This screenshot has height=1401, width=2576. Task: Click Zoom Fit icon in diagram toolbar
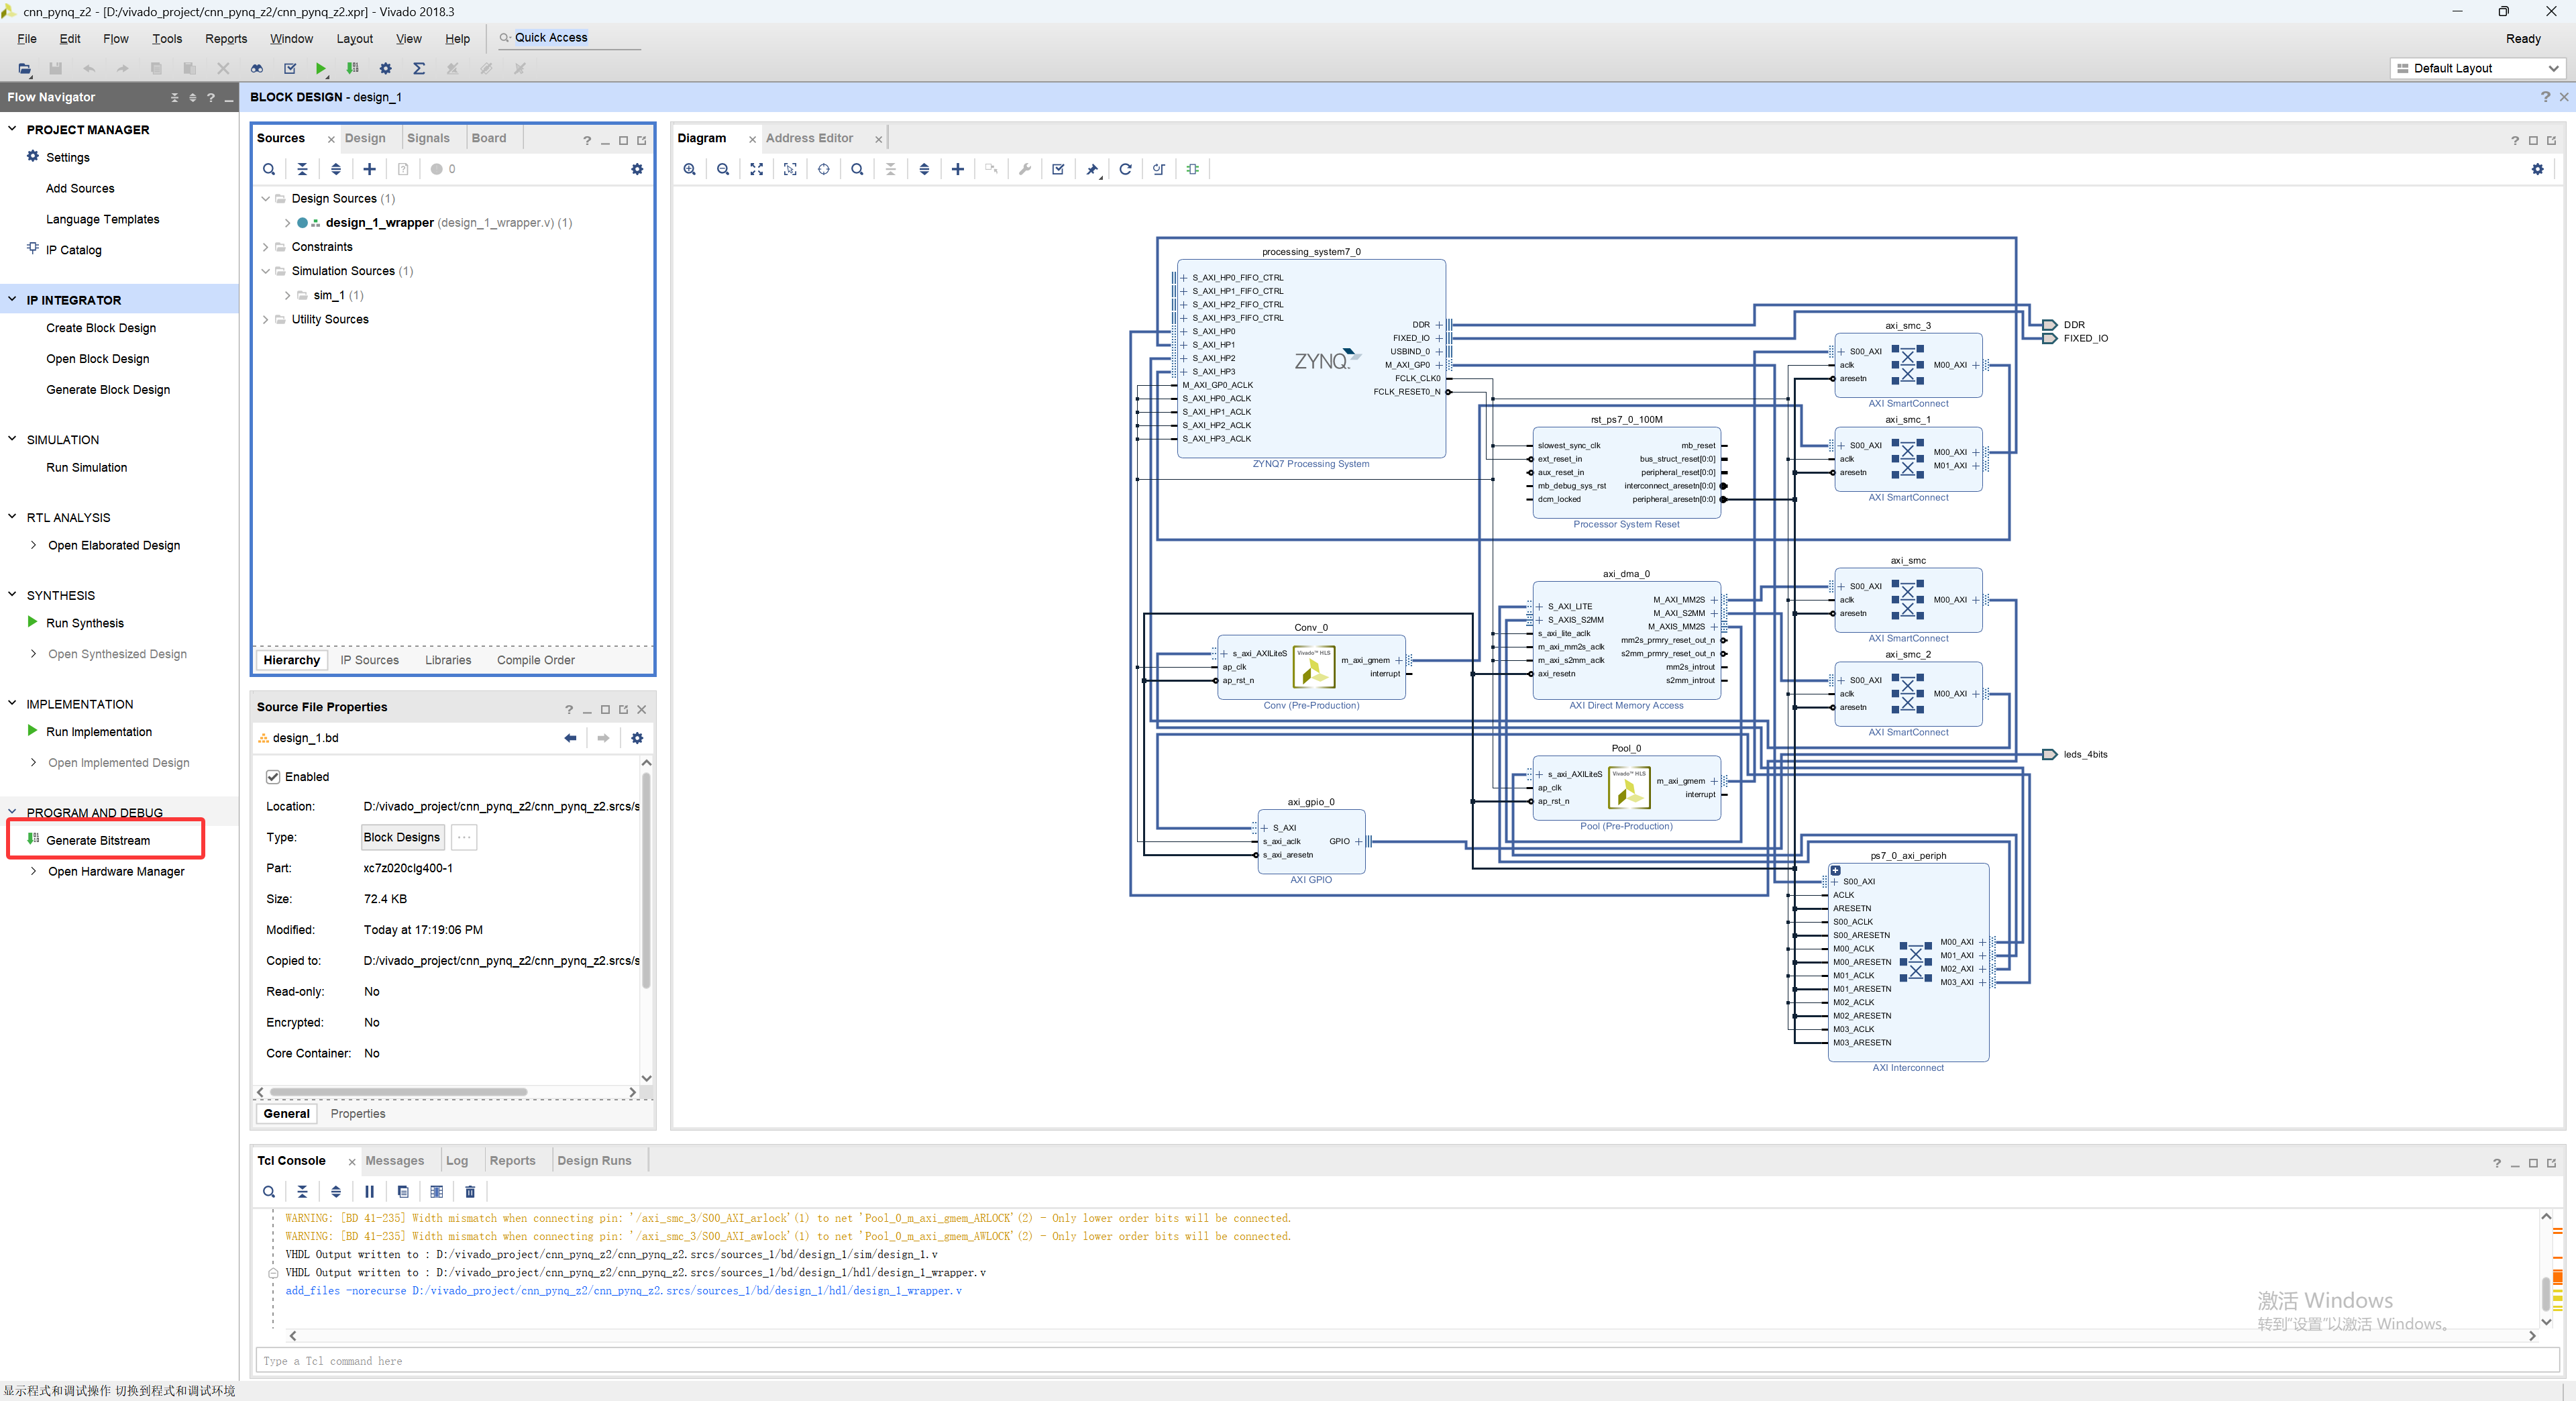coord(756,169)
